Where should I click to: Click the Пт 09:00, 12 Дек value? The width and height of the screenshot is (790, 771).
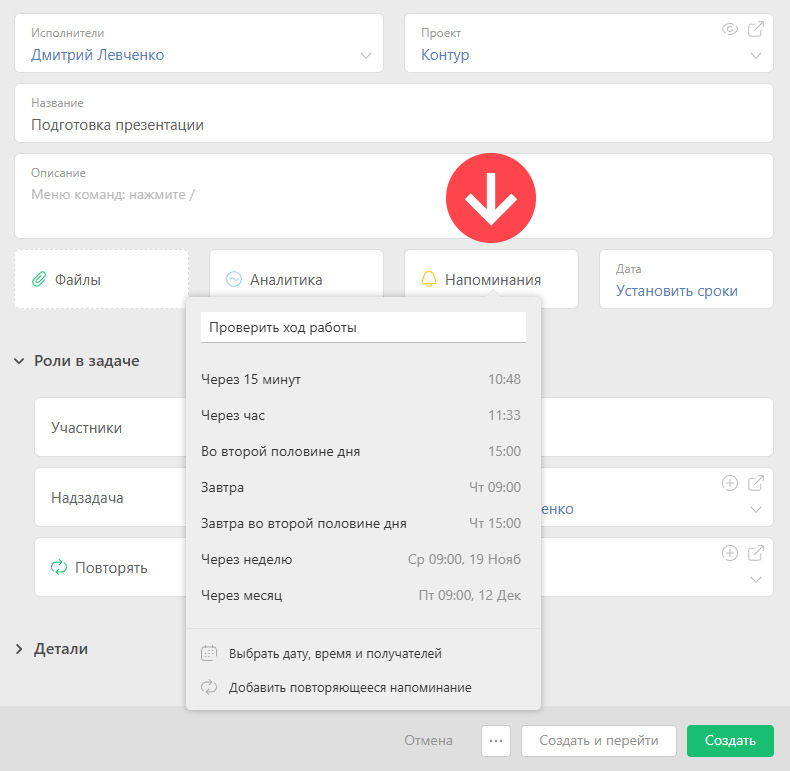(470, 595)
